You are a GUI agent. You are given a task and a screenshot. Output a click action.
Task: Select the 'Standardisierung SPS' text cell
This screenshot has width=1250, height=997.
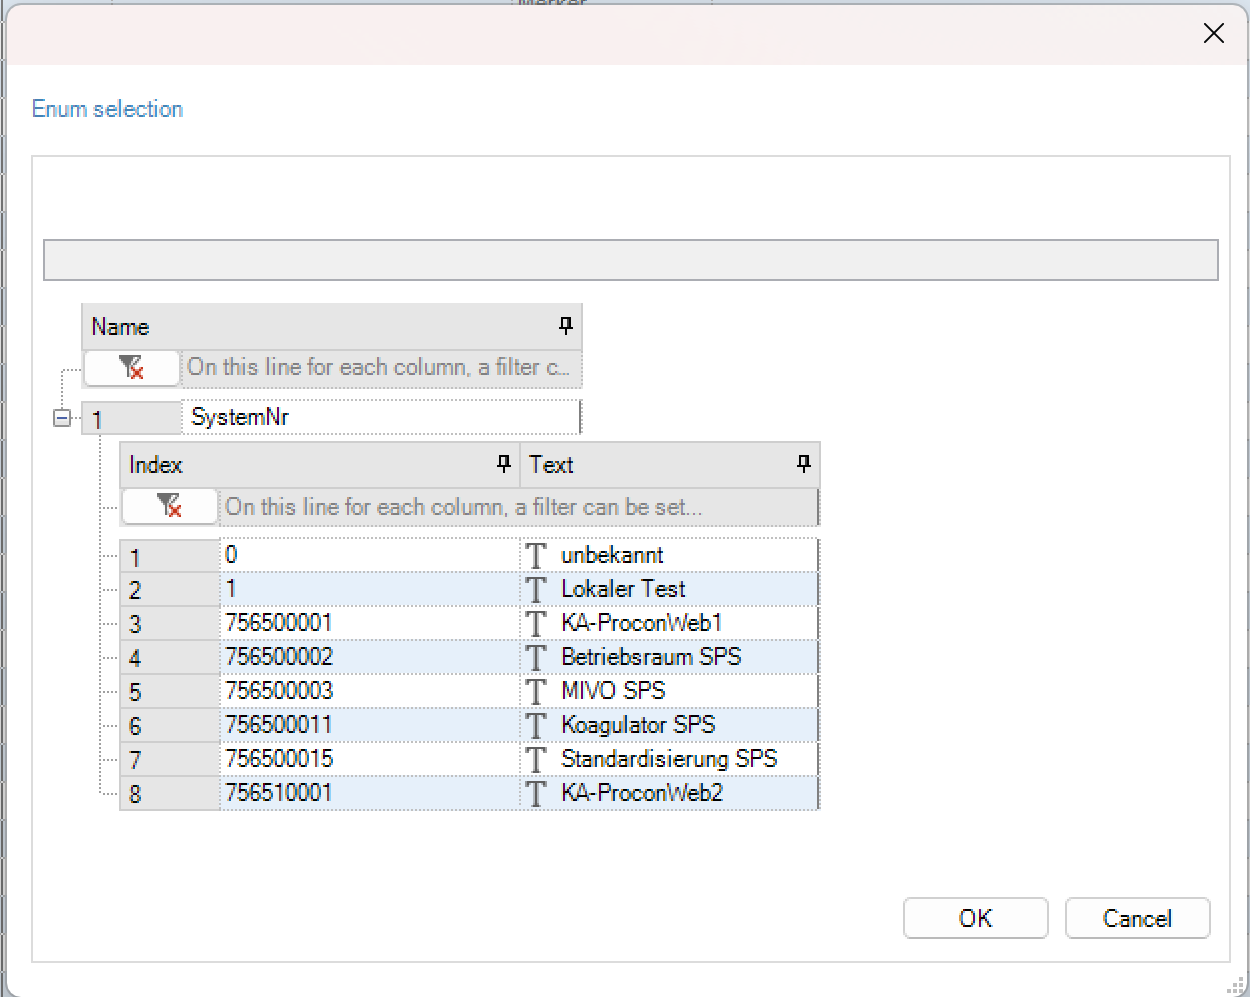(x=669, y=759)
